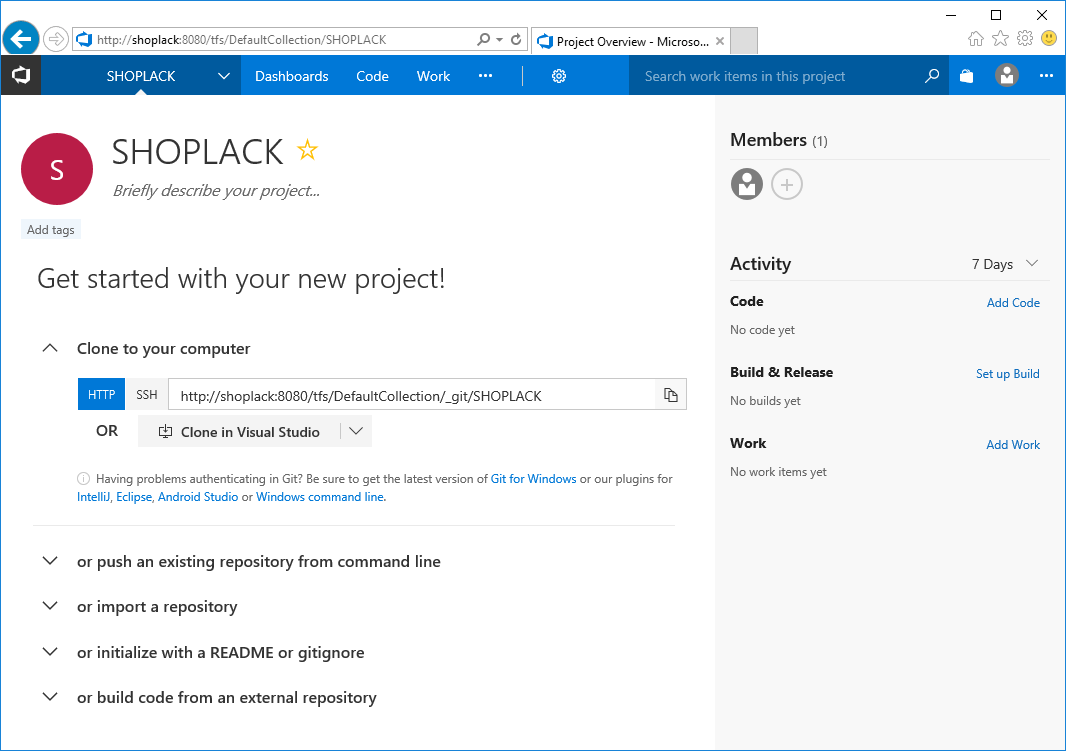This screenshot has height=751, width=1066.
Task: Click the Add tags button
Action: pyautogui.click(x=51, y=230)
